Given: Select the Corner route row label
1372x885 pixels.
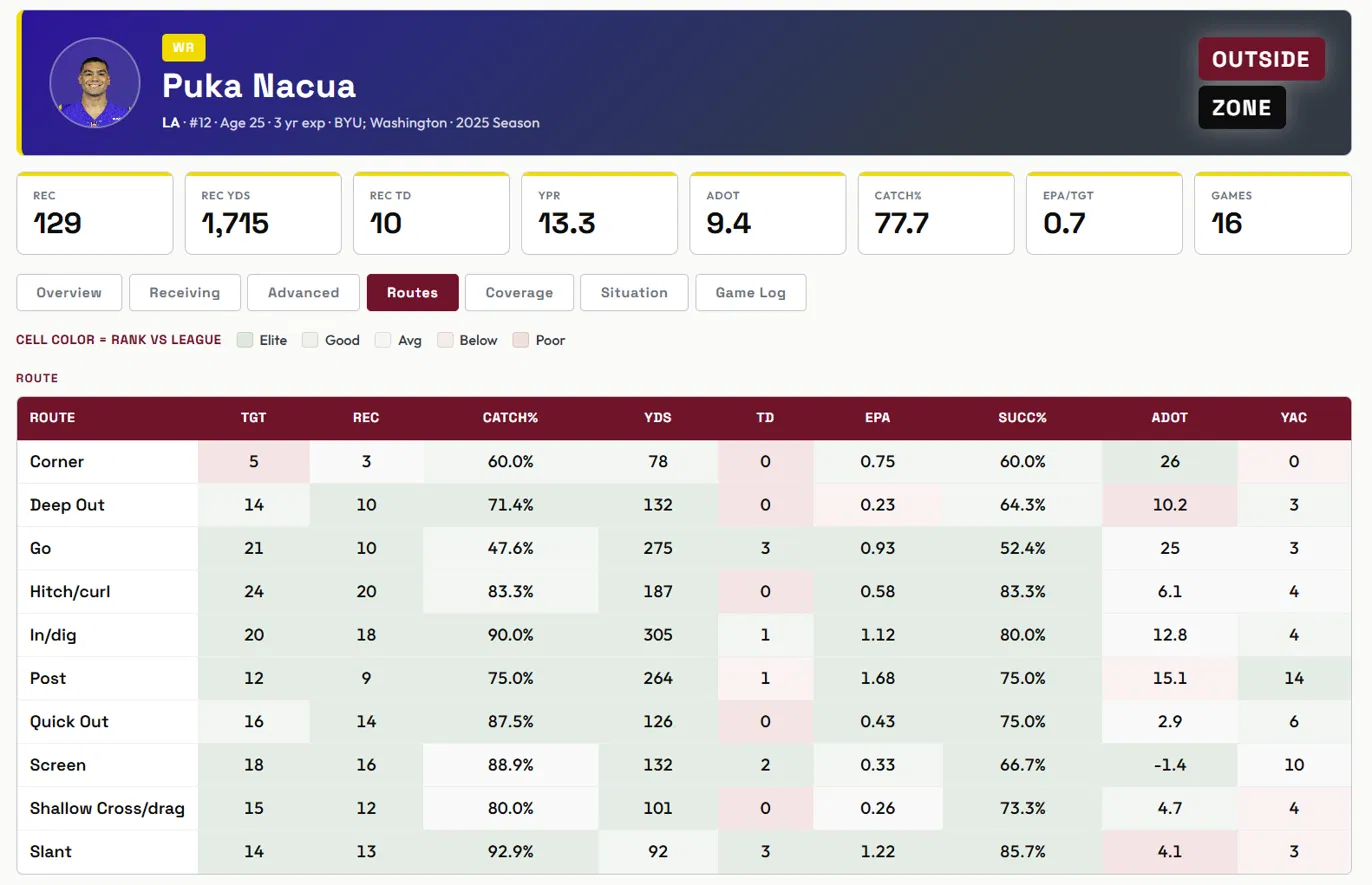Looking at the screenshot, I should coord(57,462).
